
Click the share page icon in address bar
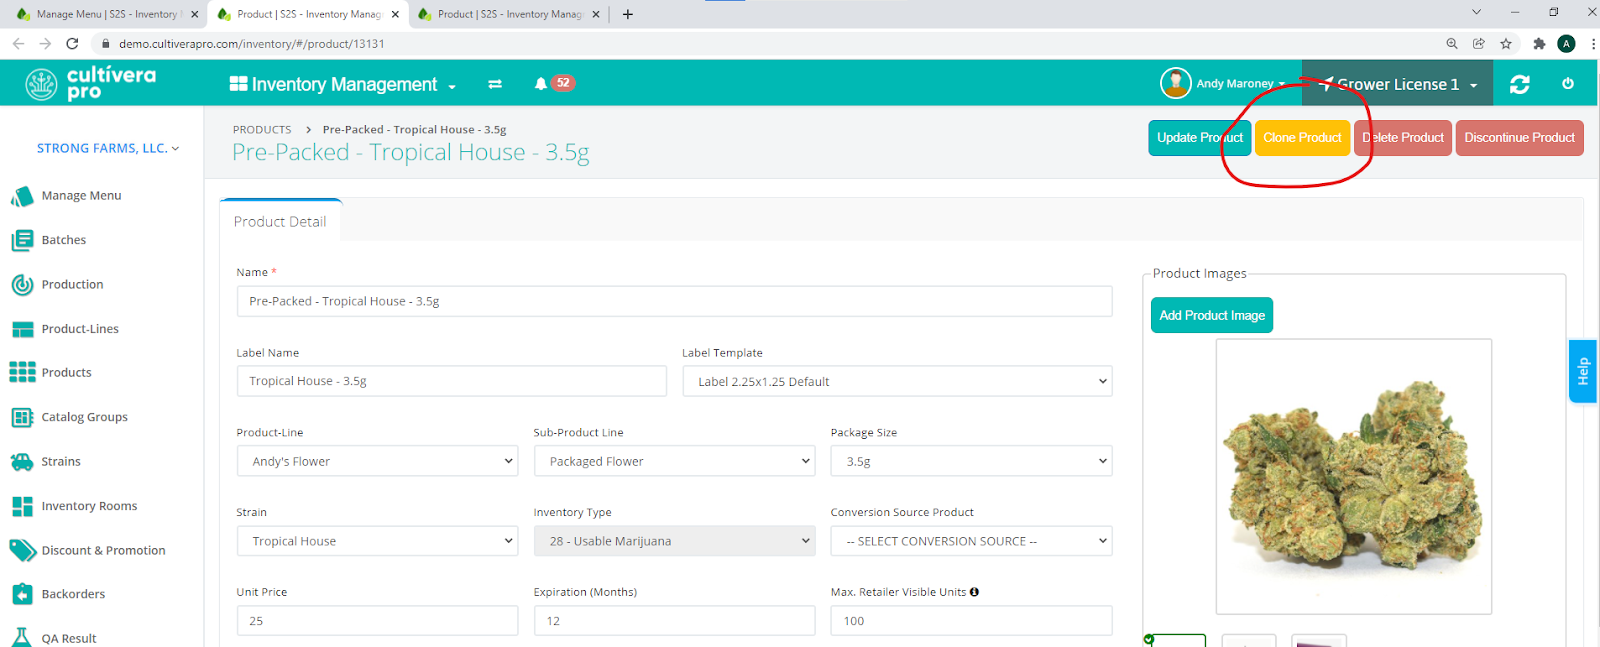tap(1479, 43)
